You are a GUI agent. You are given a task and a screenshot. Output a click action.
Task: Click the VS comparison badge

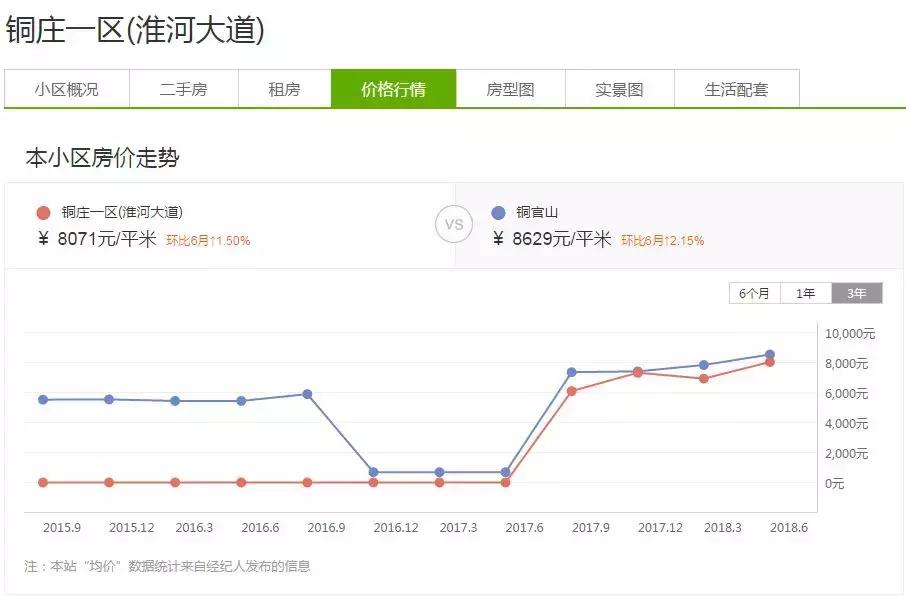pyautogui.click(x=455, y=224)
